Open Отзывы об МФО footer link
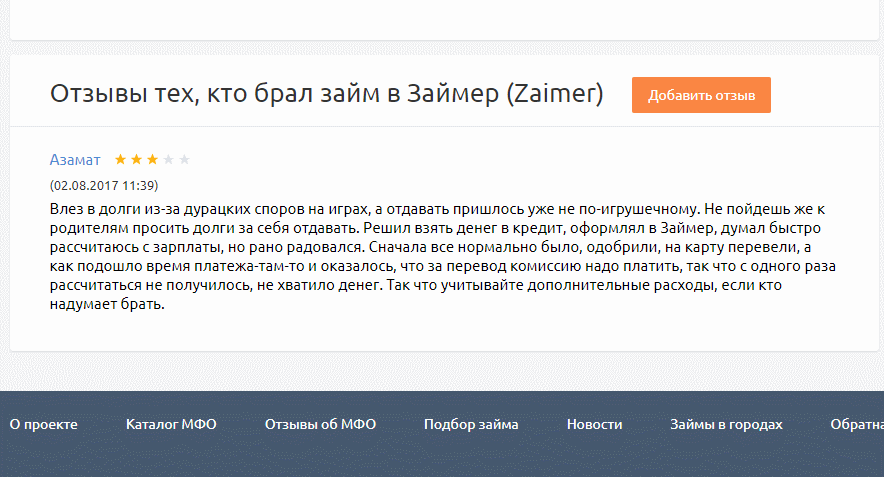Viewport: 884px width, 477px height. 320,424
